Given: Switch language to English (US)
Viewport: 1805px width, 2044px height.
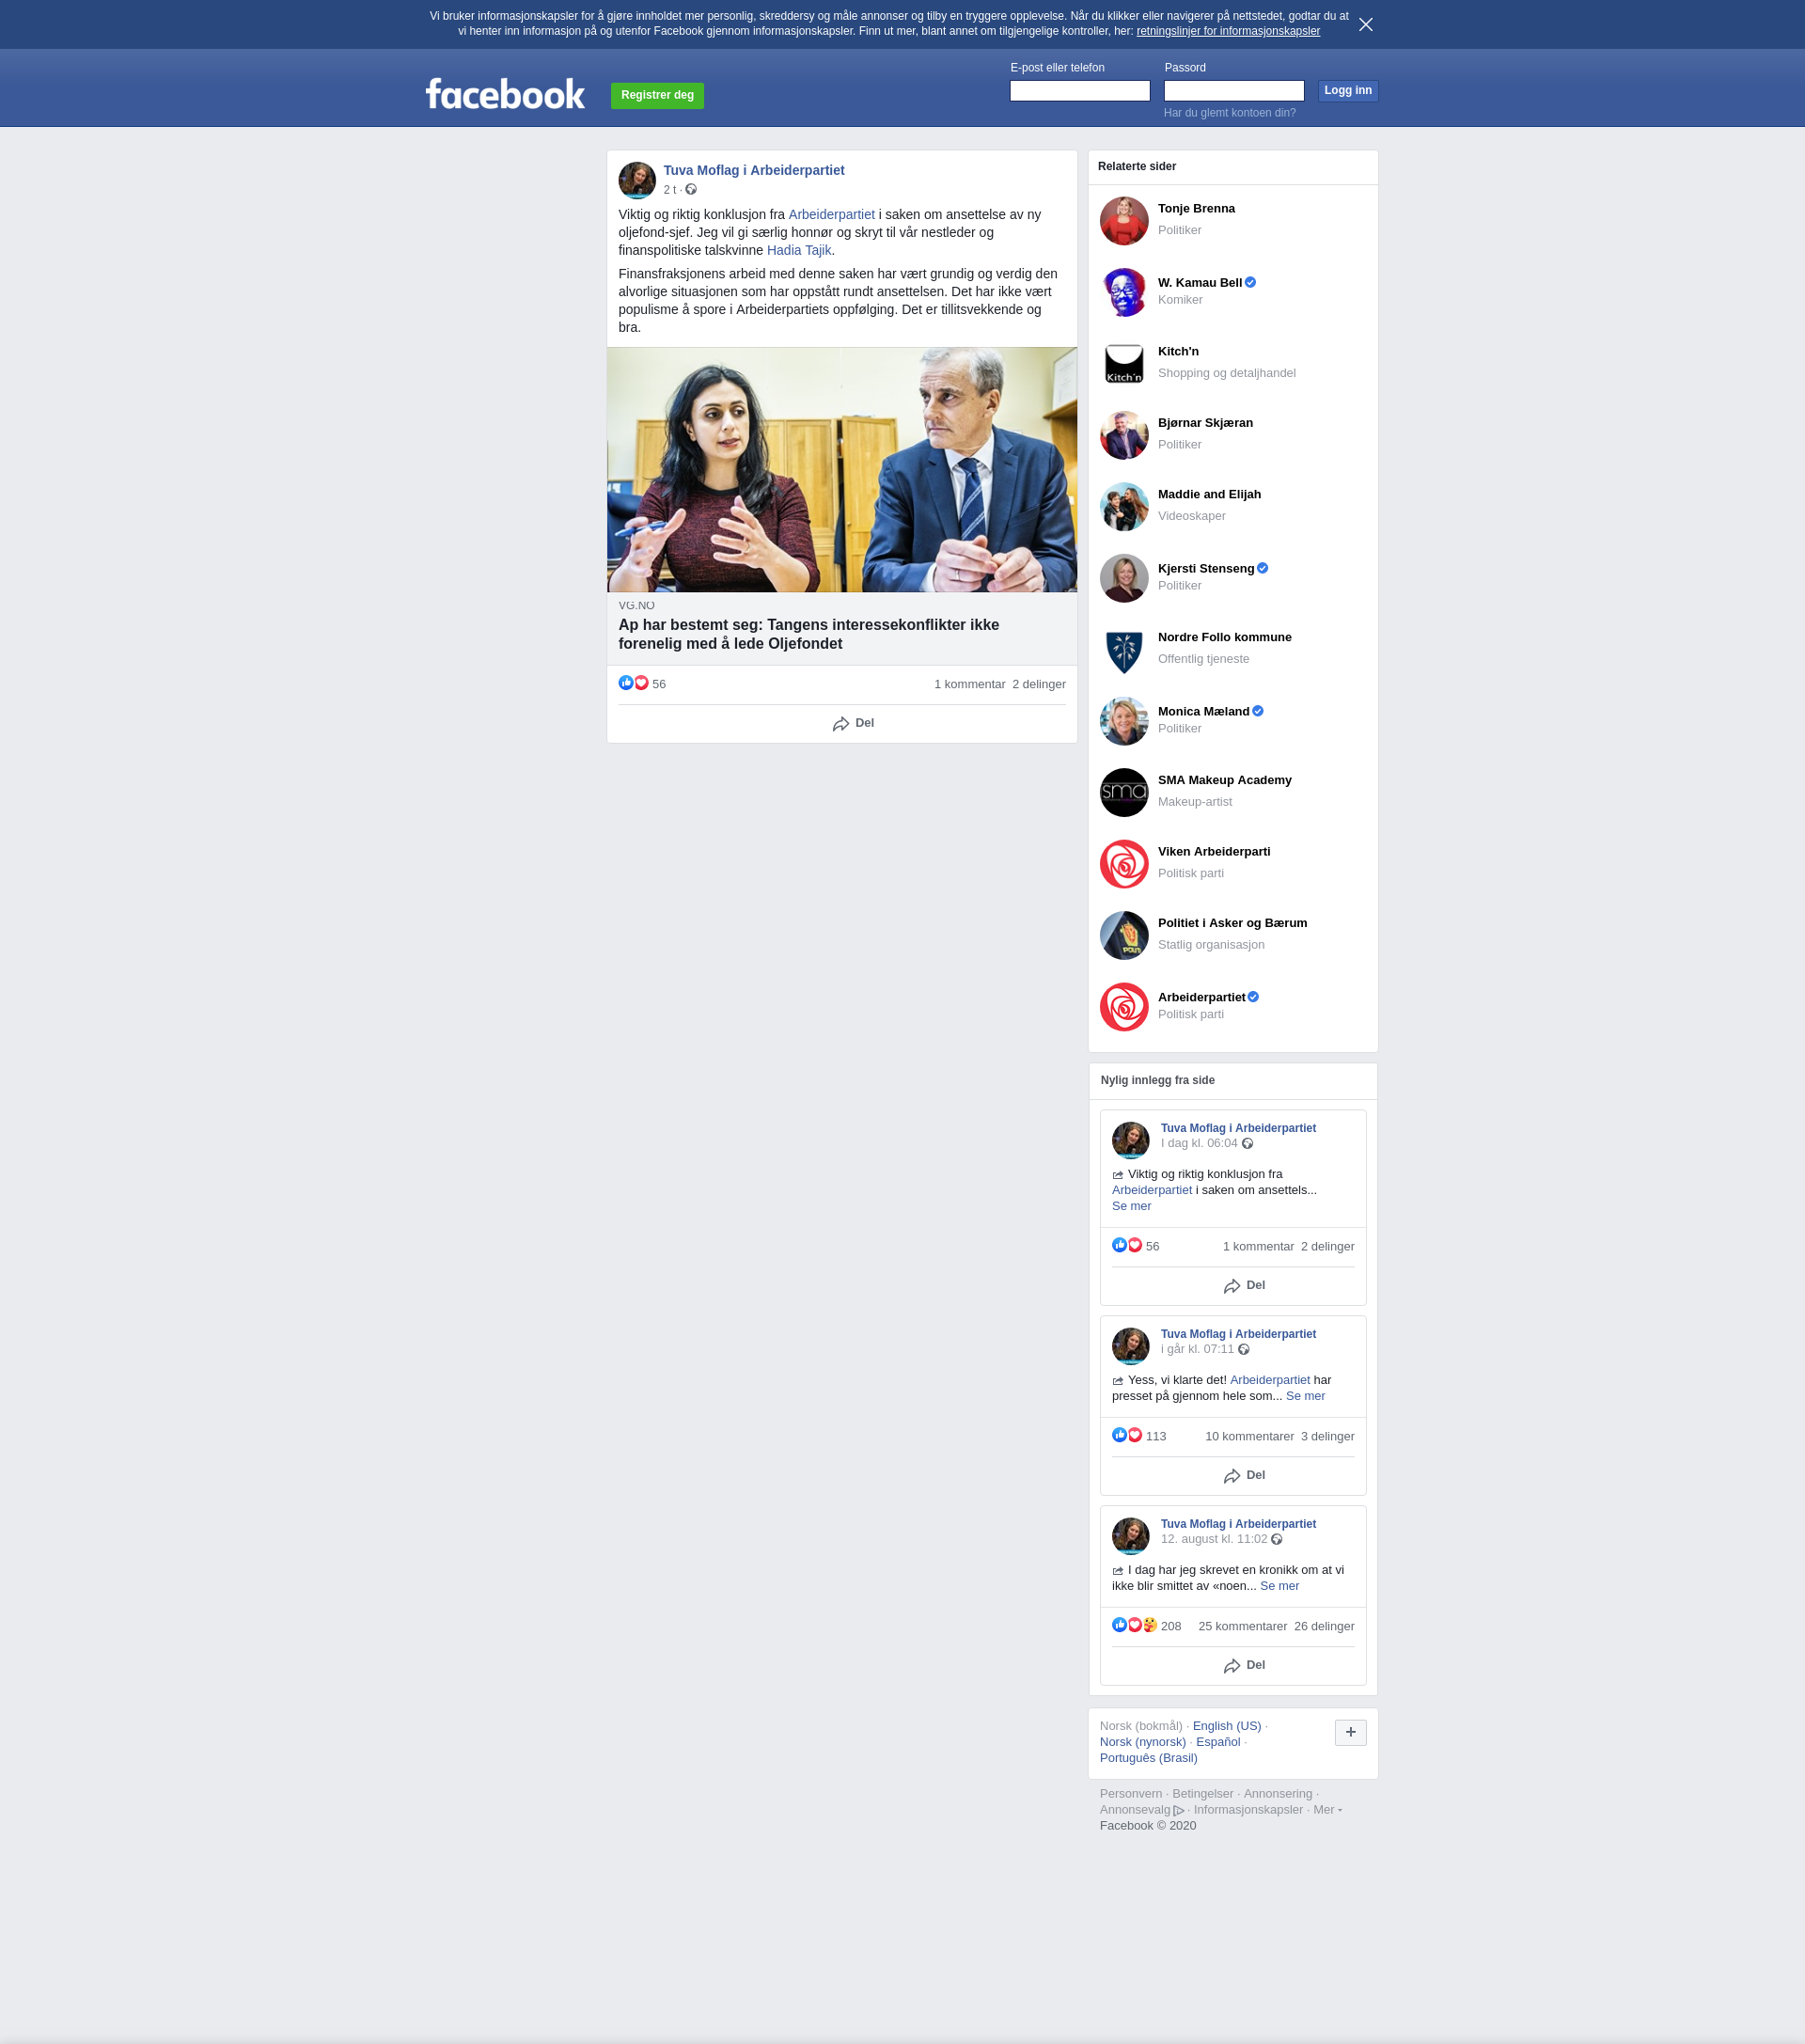Looking at the screenshot, I should pos(1226,1726).
